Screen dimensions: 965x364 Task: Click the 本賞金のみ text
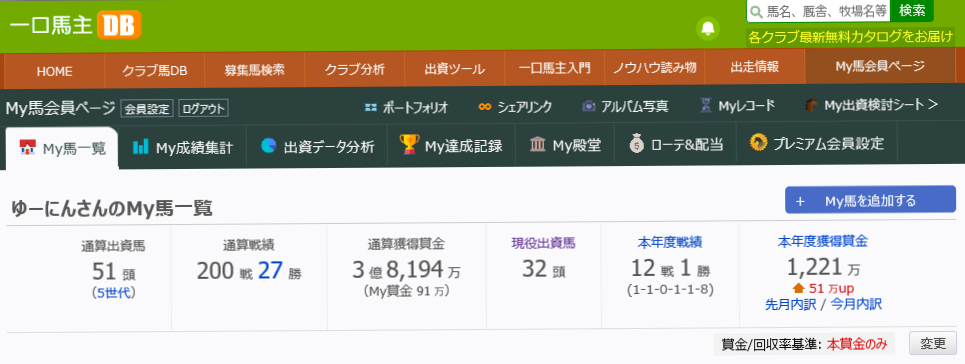coord(857,344)
